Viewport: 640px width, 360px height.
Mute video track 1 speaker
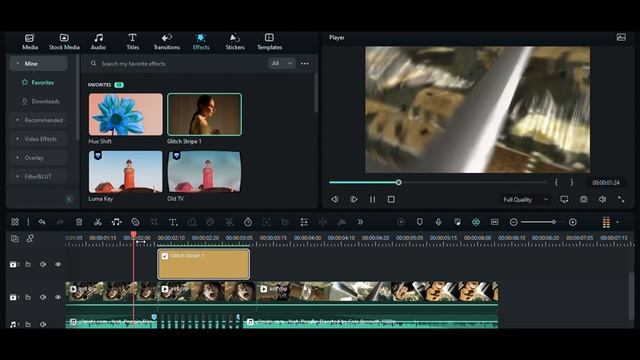tap(43, 297)
